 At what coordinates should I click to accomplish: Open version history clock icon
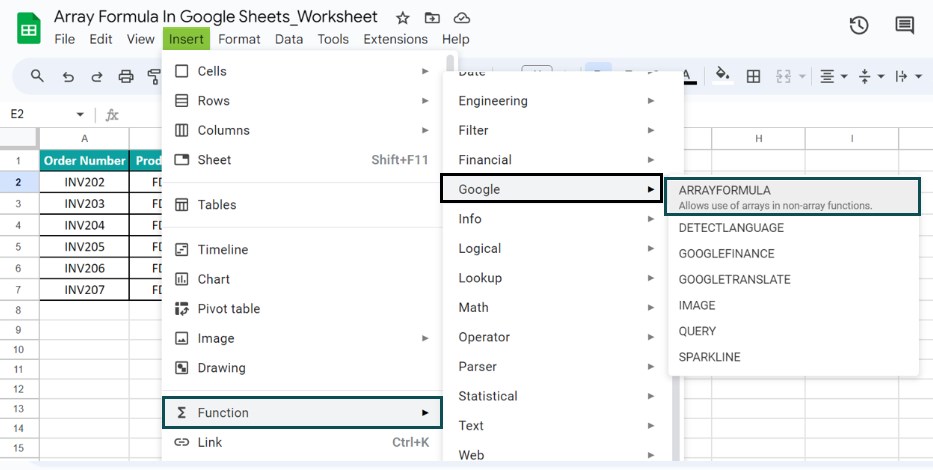click(859, 26)
